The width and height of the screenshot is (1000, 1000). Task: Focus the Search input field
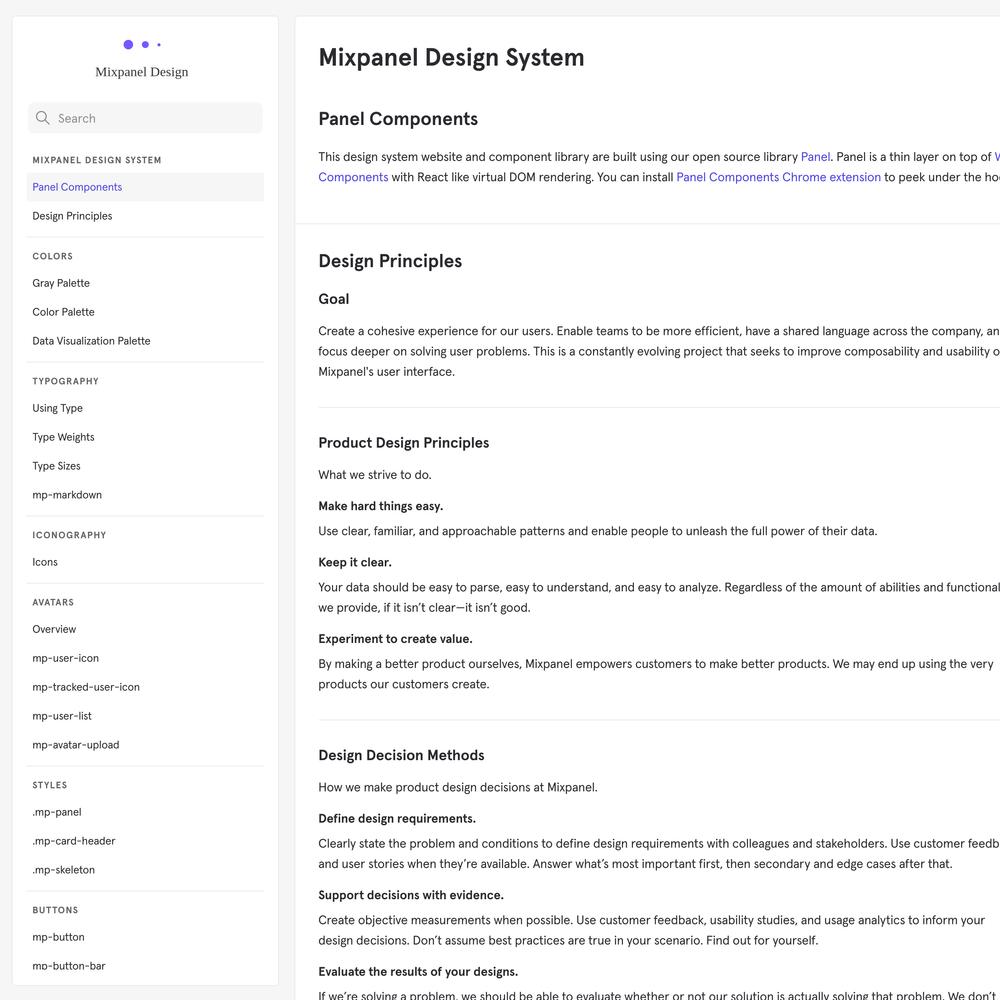coord(145,118)
